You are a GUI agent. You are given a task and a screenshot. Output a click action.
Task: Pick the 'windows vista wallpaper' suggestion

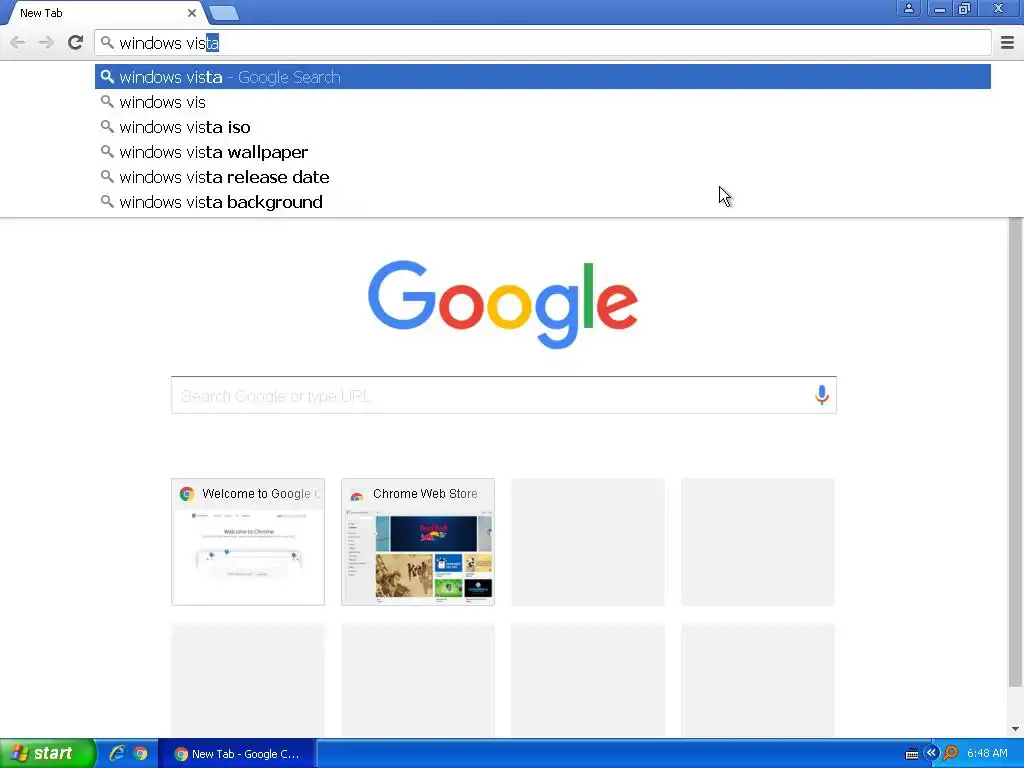[543, 152]
